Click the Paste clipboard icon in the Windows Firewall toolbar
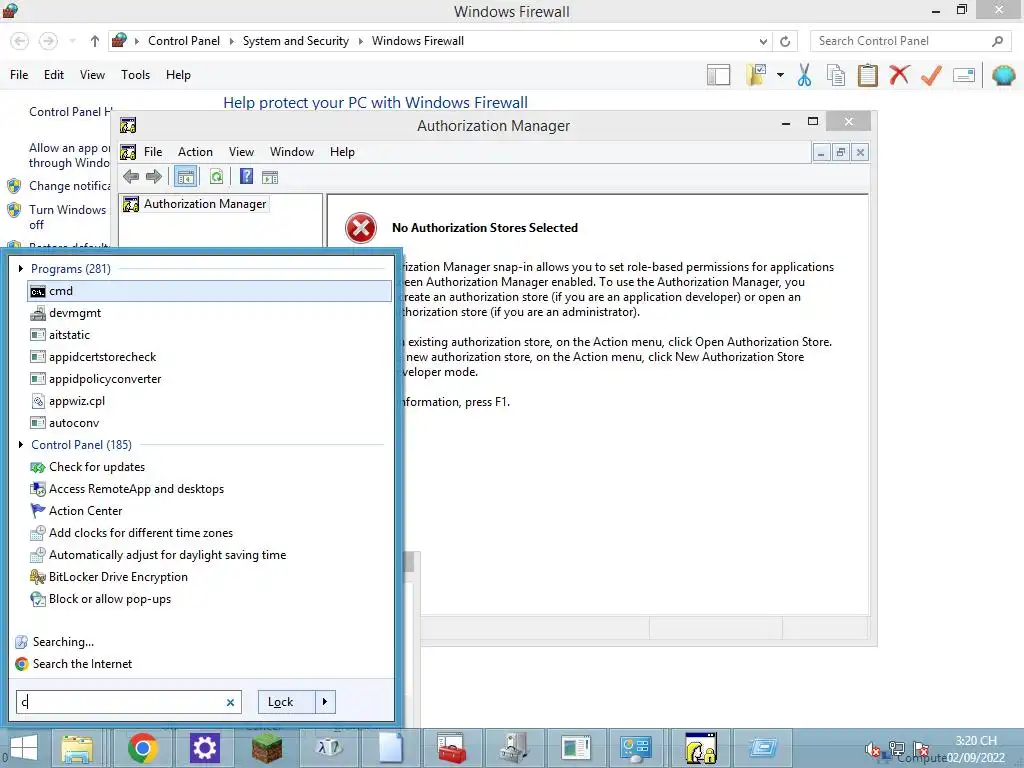1024x768 pixels. pyautogui.click(x=867, y=75)
